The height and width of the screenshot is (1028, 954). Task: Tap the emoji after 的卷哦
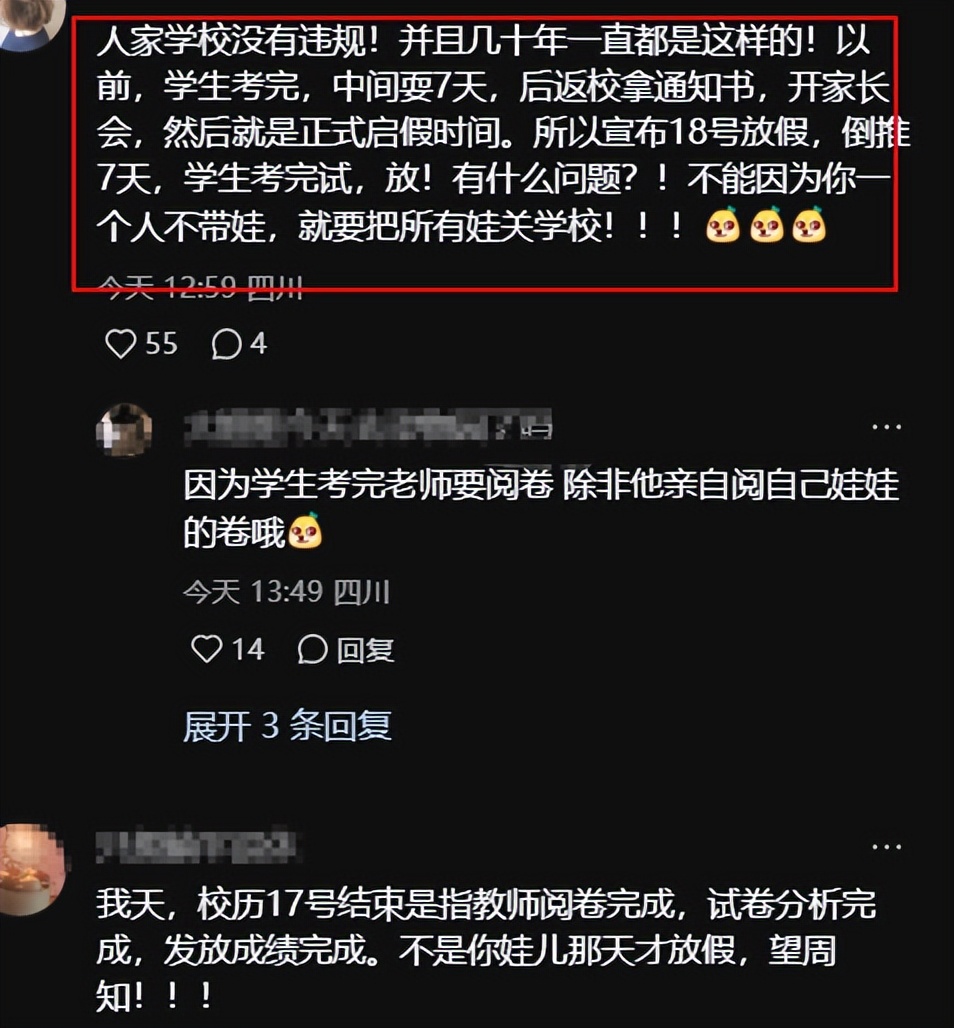point(305,530)
